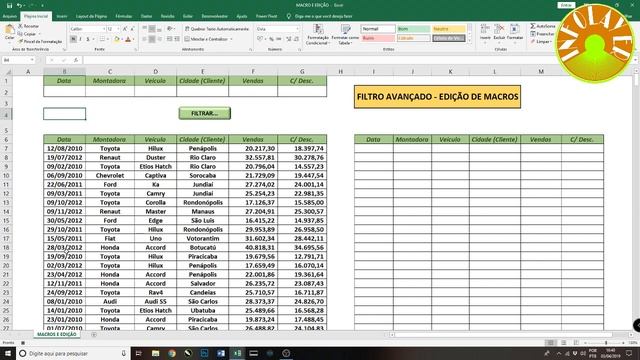This screenshot has width=640, height=360.
Task: Toggle Quebrar Texto Automaticamente wrap text
Action: (x=217, y=29)
